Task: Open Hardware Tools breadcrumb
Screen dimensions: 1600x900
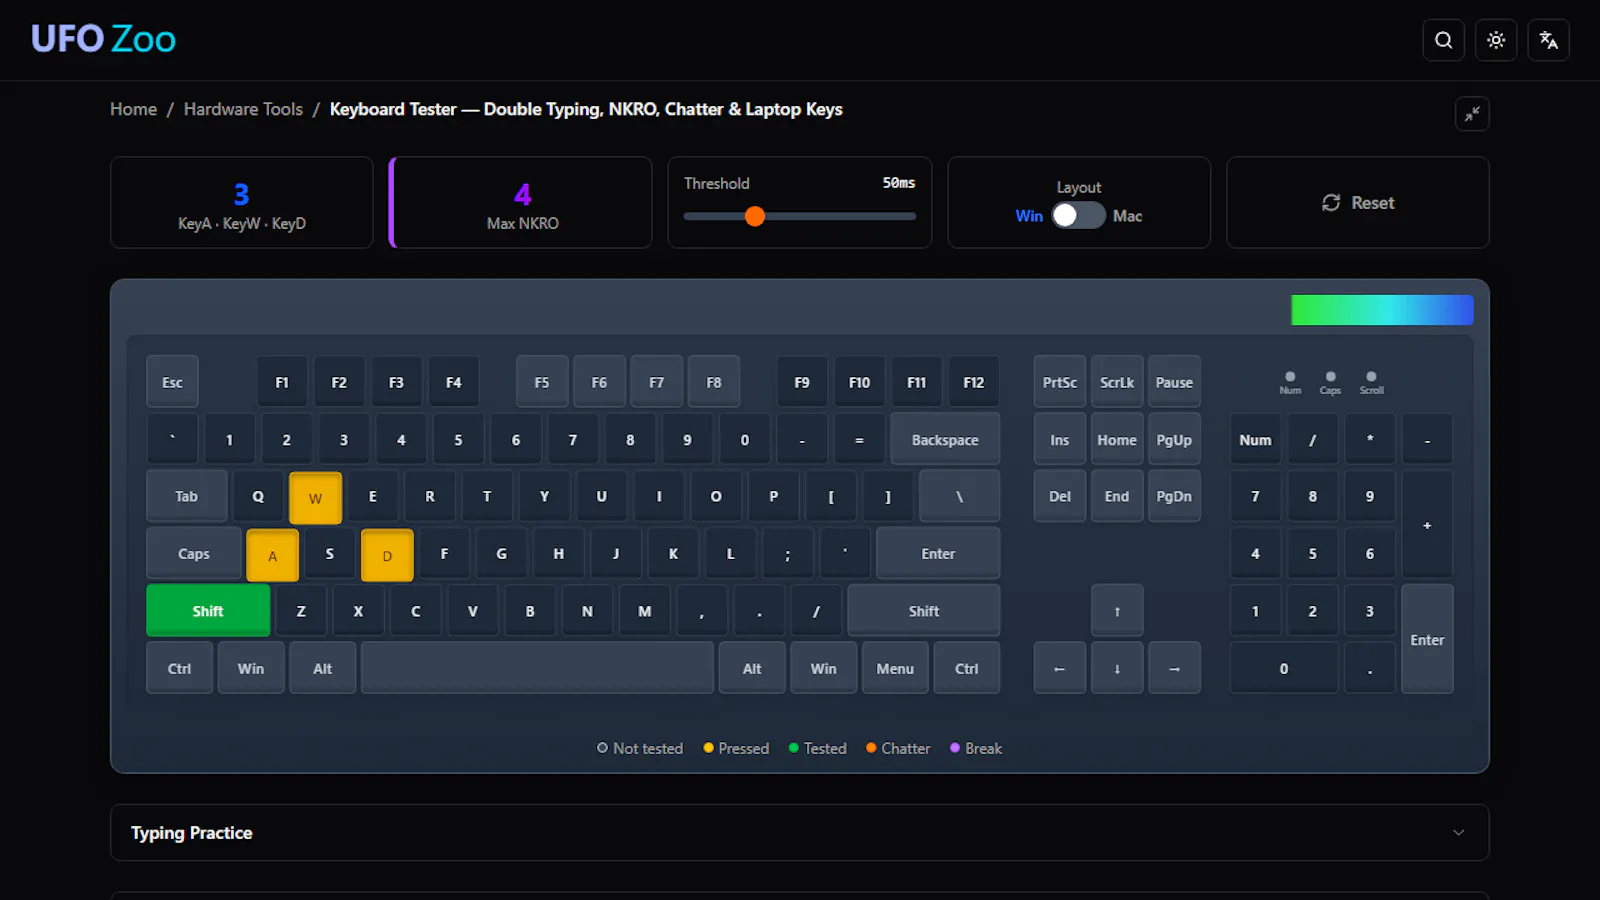Action: coord(243,109)
